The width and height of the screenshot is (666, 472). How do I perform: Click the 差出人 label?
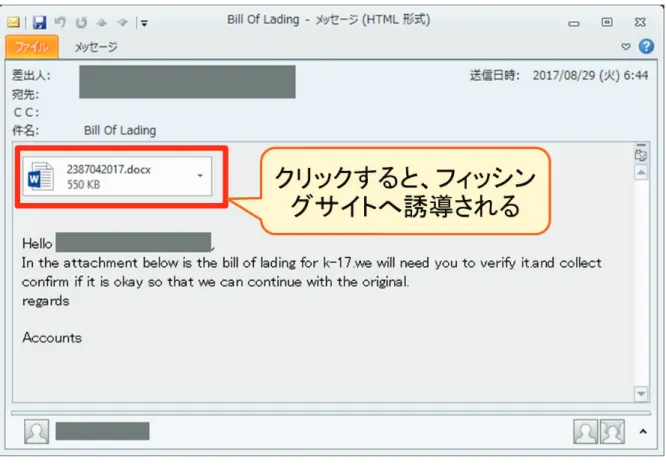click(31, 75)
